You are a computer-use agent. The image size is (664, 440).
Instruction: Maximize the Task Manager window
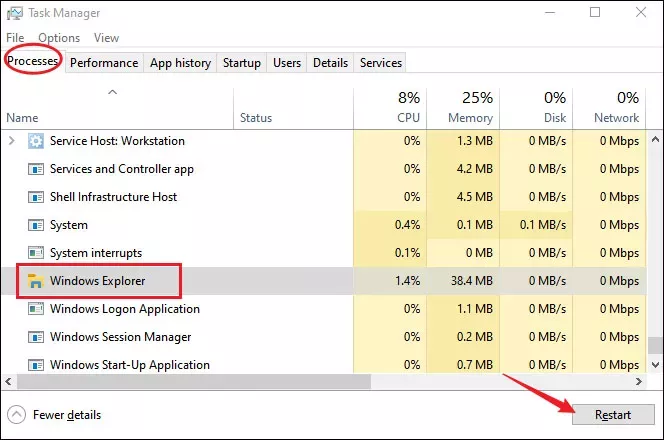click(x=595, y=12)
